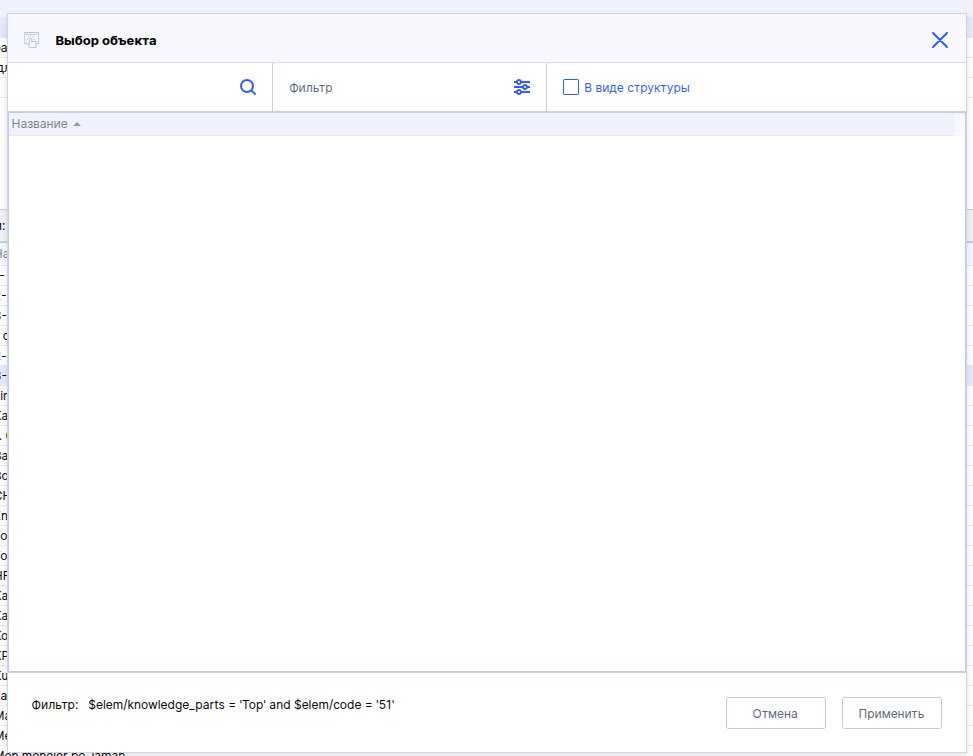Screen dimensions: 973x756
Task: Click the empty results list area
Action: [x=480, y=400]
